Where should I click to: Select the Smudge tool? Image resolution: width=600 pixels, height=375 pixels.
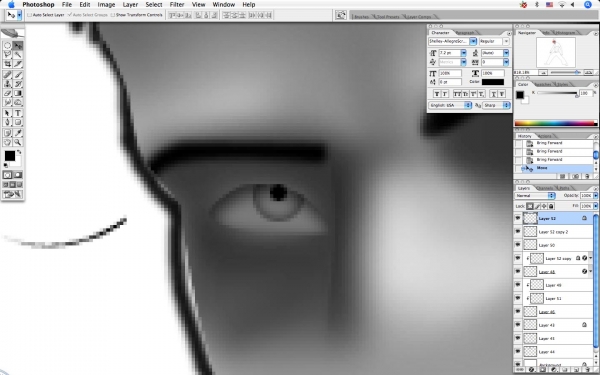(7, 102)
